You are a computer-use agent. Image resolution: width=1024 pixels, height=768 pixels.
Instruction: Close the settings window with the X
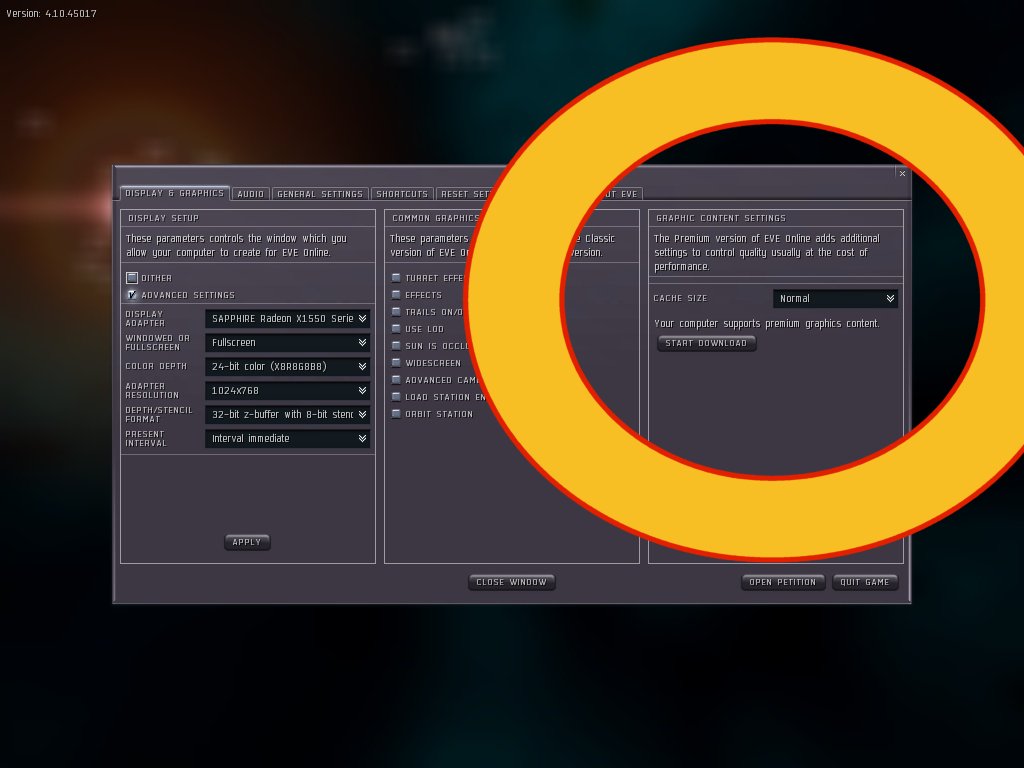pyautogui.click(x=903, y=174)
